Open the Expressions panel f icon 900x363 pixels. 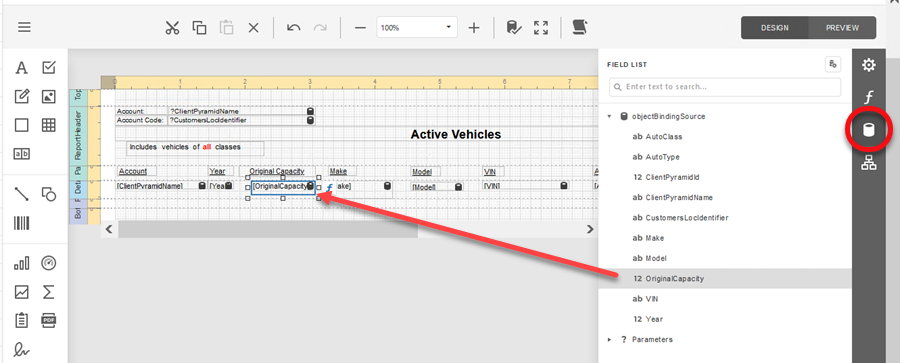pyautogui.click(x=869, y=97)
